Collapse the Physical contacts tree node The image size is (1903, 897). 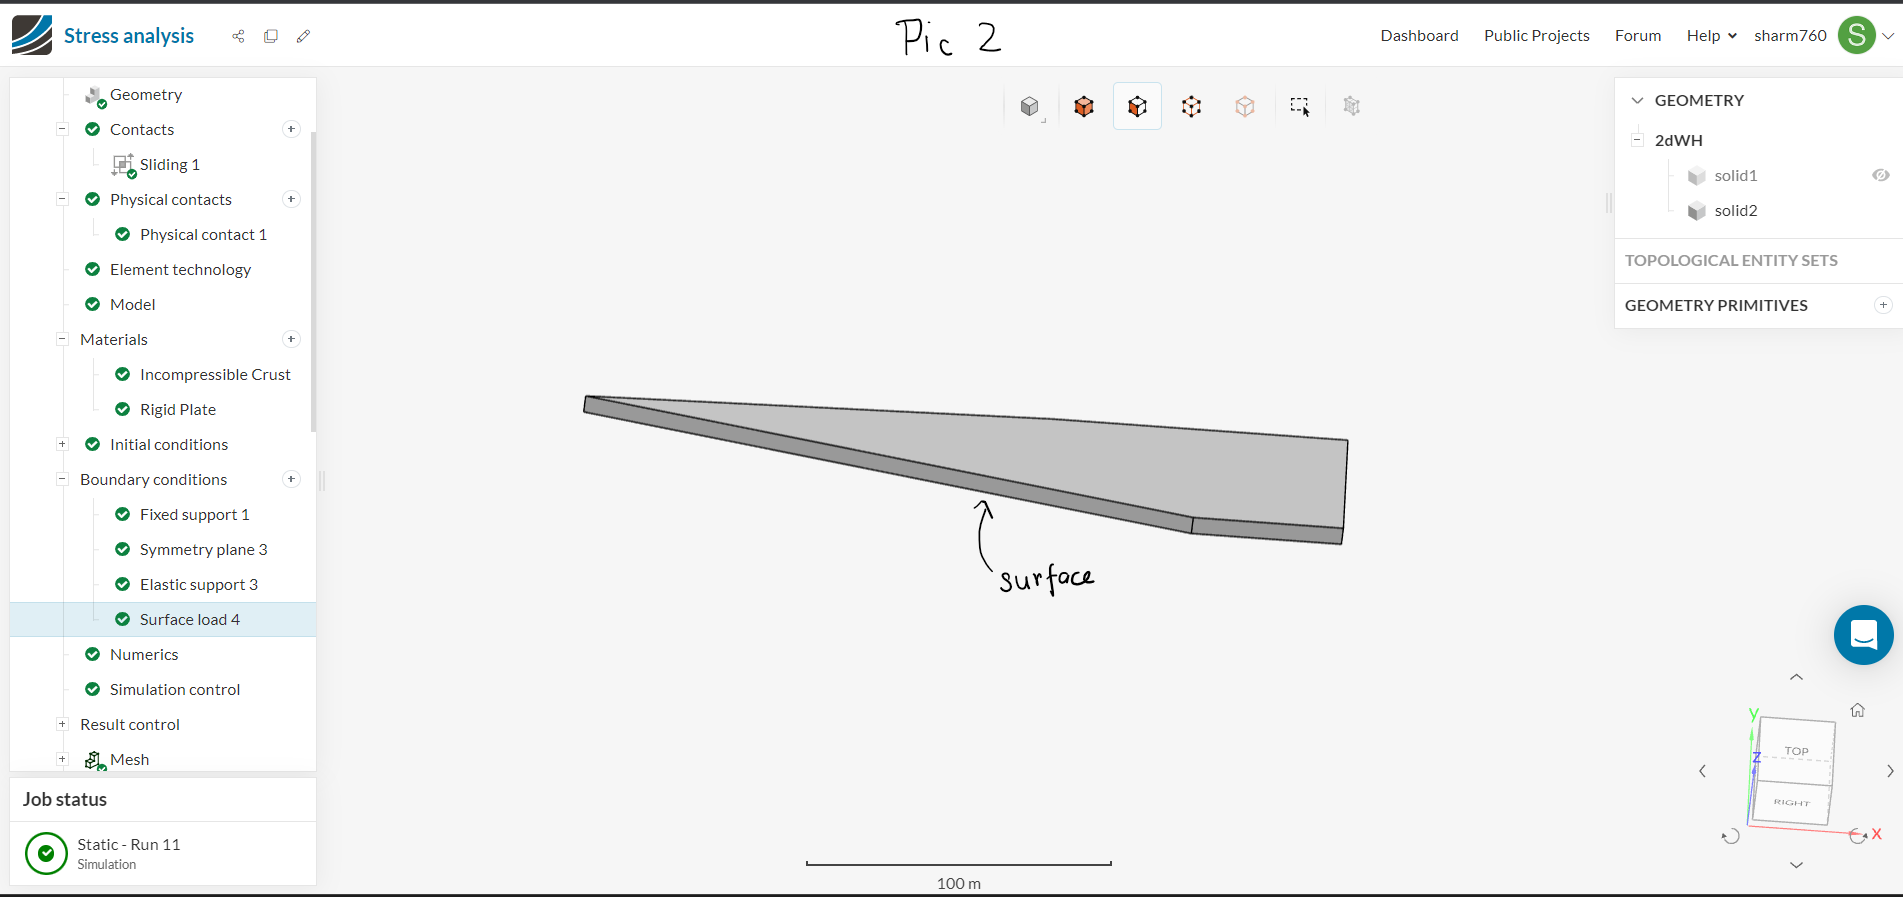(62, 199)
